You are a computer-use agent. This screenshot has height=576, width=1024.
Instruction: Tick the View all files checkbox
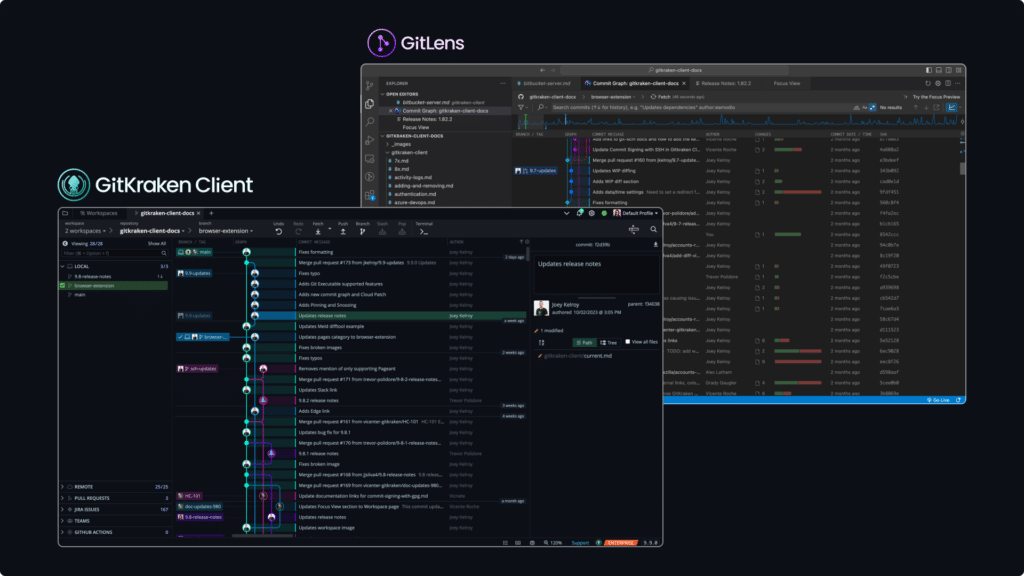tap(628, 342)
